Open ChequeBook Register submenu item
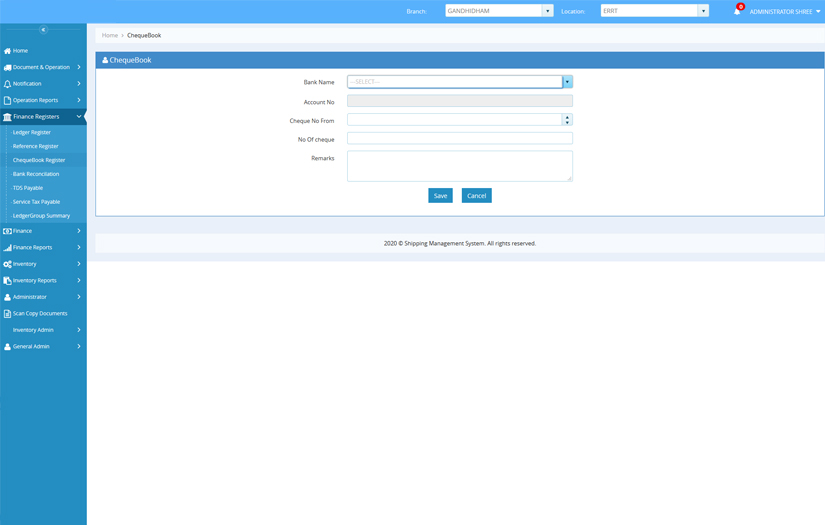825x525 pixels. [39, 160]
